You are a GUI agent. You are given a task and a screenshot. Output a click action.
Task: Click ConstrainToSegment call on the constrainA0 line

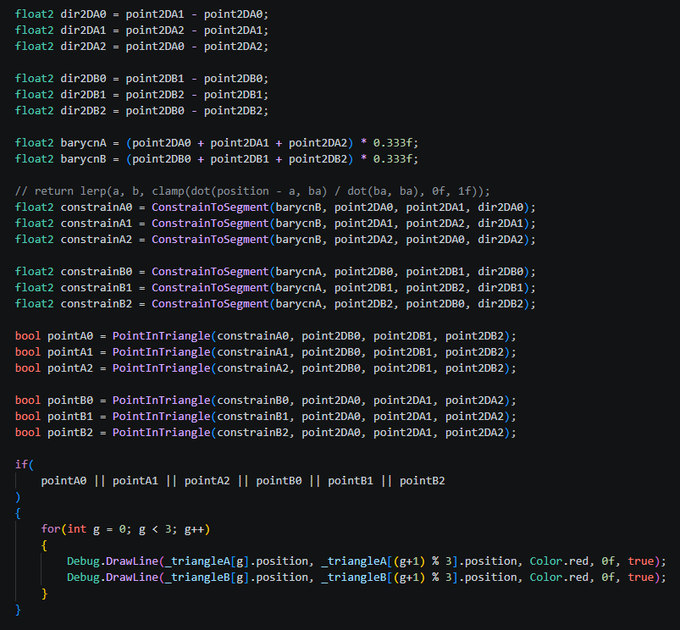pyautogui.click(x=210, y=208)
